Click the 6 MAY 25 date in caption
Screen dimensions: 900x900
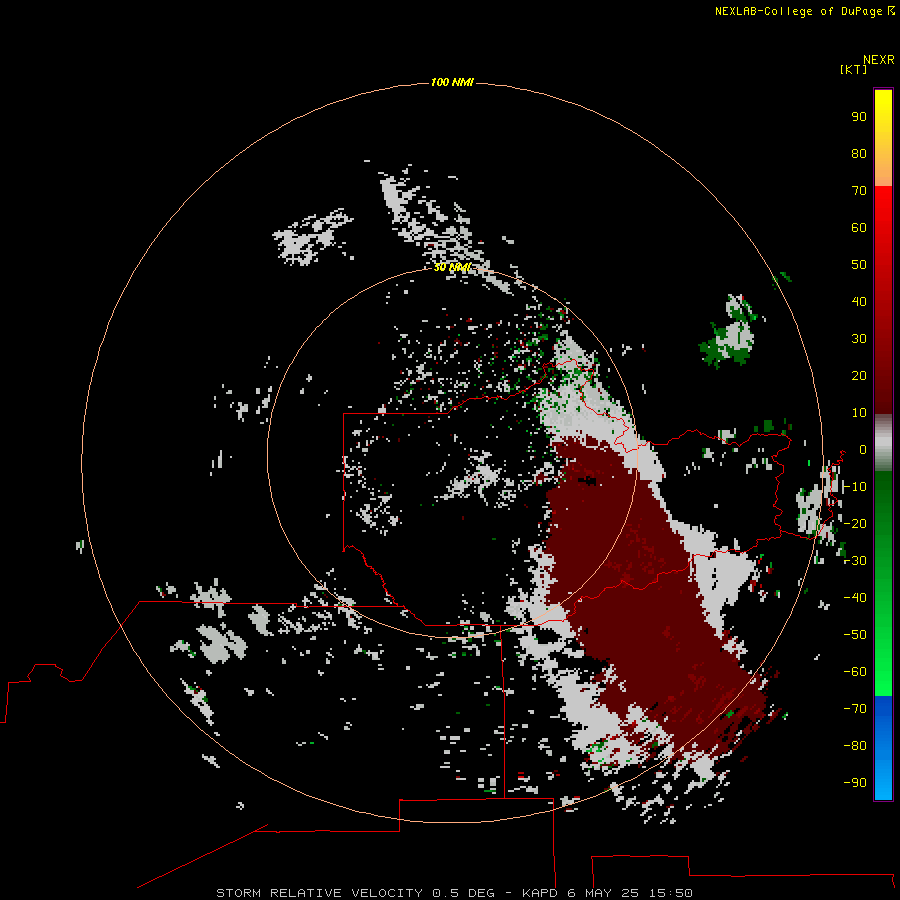click(x=603, y=893)
